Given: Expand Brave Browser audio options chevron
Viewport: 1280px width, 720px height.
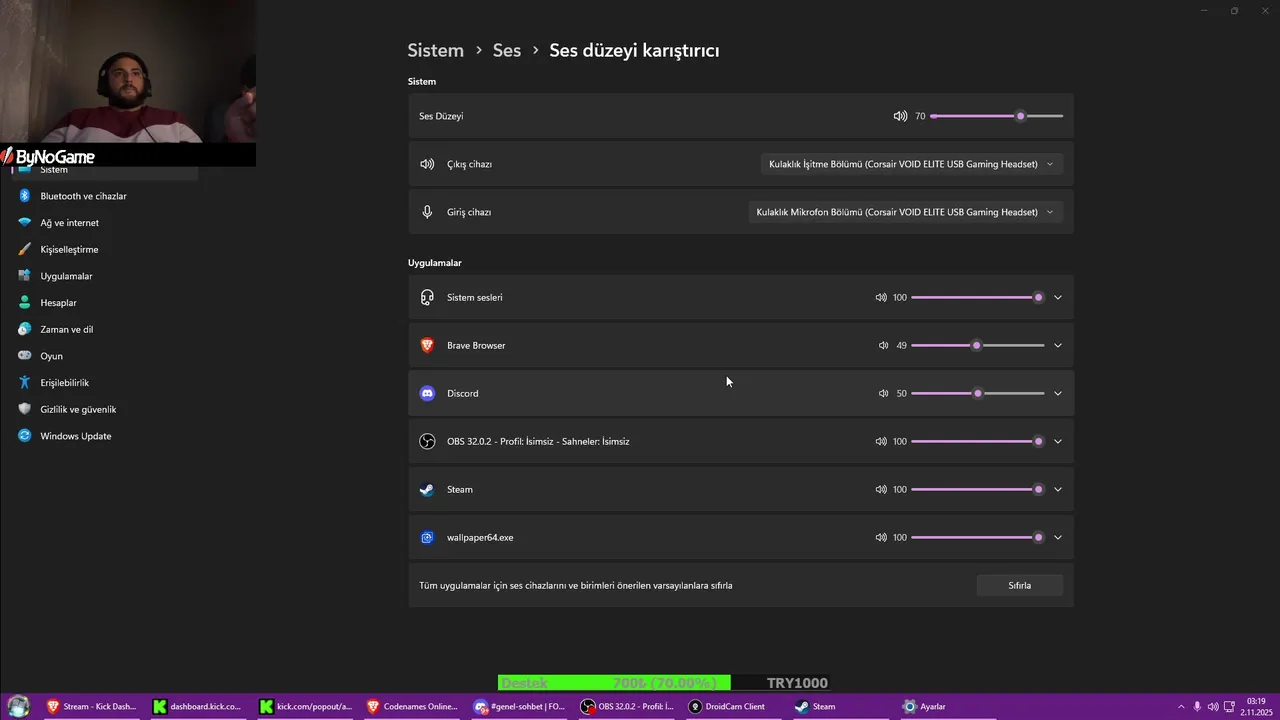Looking at the screenshot, I should (1058, 345).
